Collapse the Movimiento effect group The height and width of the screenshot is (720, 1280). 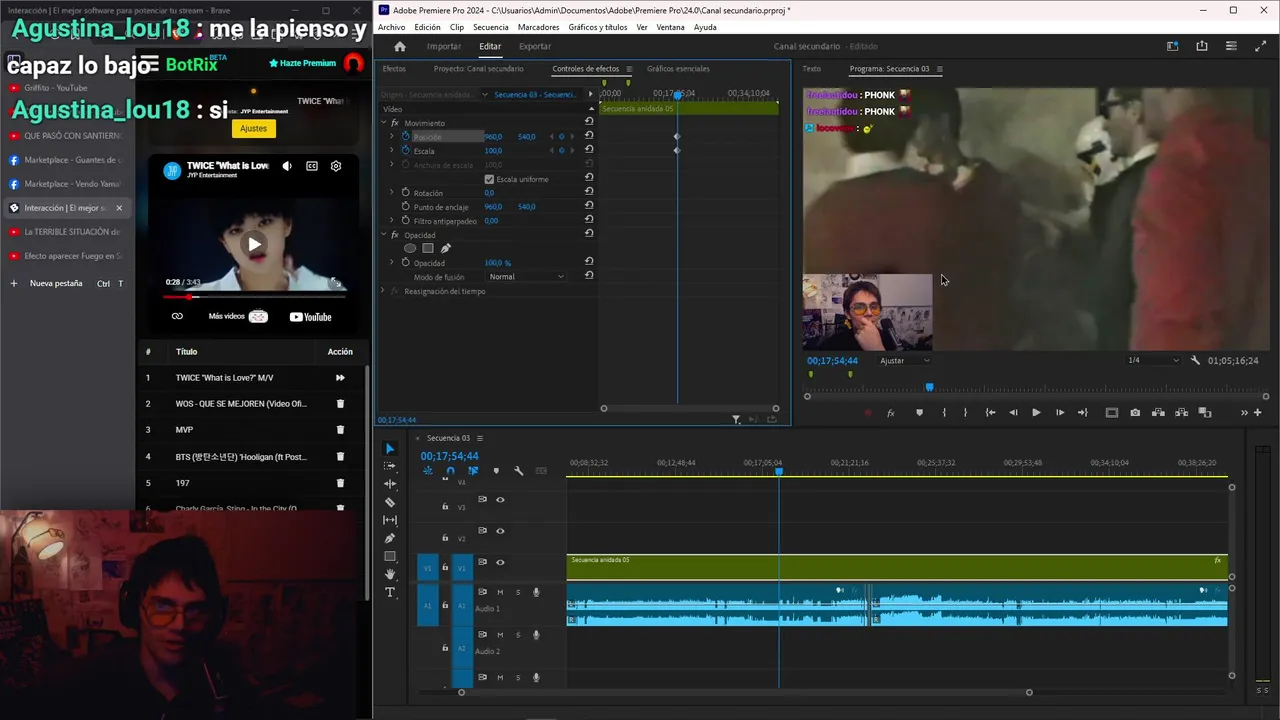pyautogui.click(x=383, y=123)
